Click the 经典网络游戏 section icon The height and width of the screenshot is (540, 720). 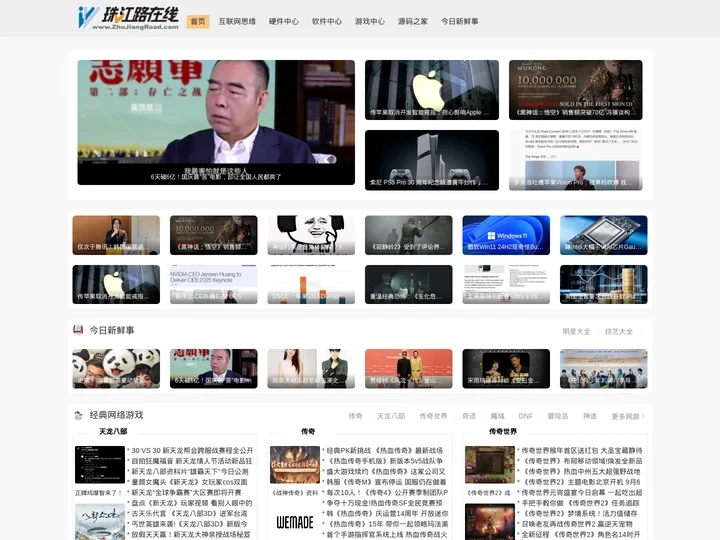(78, 415)
